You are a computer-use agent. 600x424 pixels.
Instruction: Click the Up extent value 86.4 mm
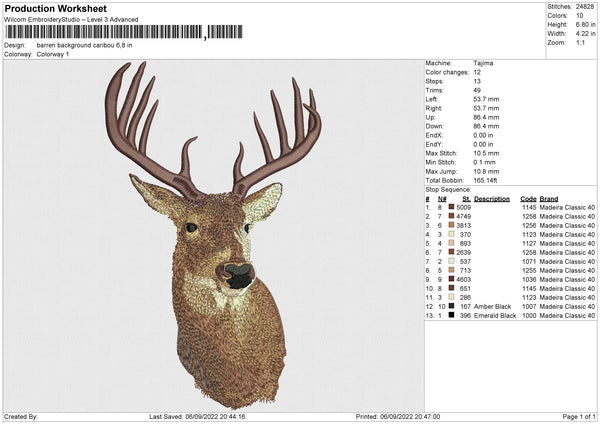pyautogui.click(x=486, y=117)
